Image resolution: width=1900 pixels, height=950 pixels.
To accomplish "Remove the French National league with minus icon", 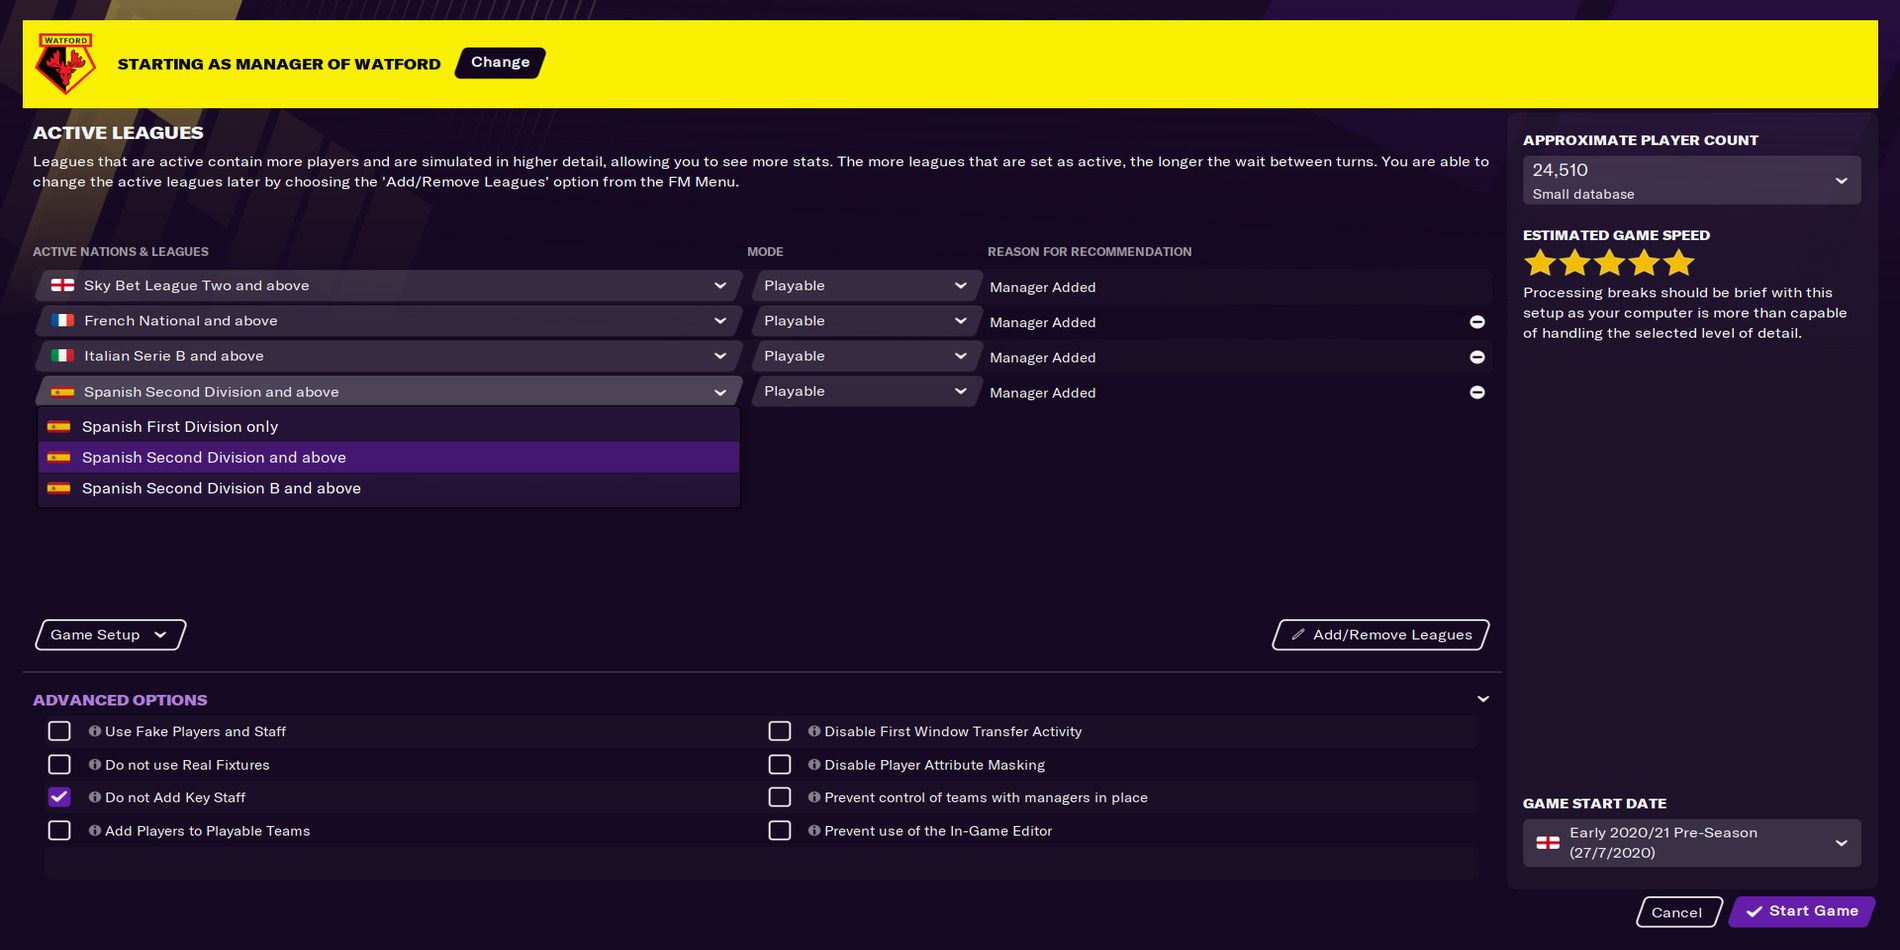I will [1477, 321].
